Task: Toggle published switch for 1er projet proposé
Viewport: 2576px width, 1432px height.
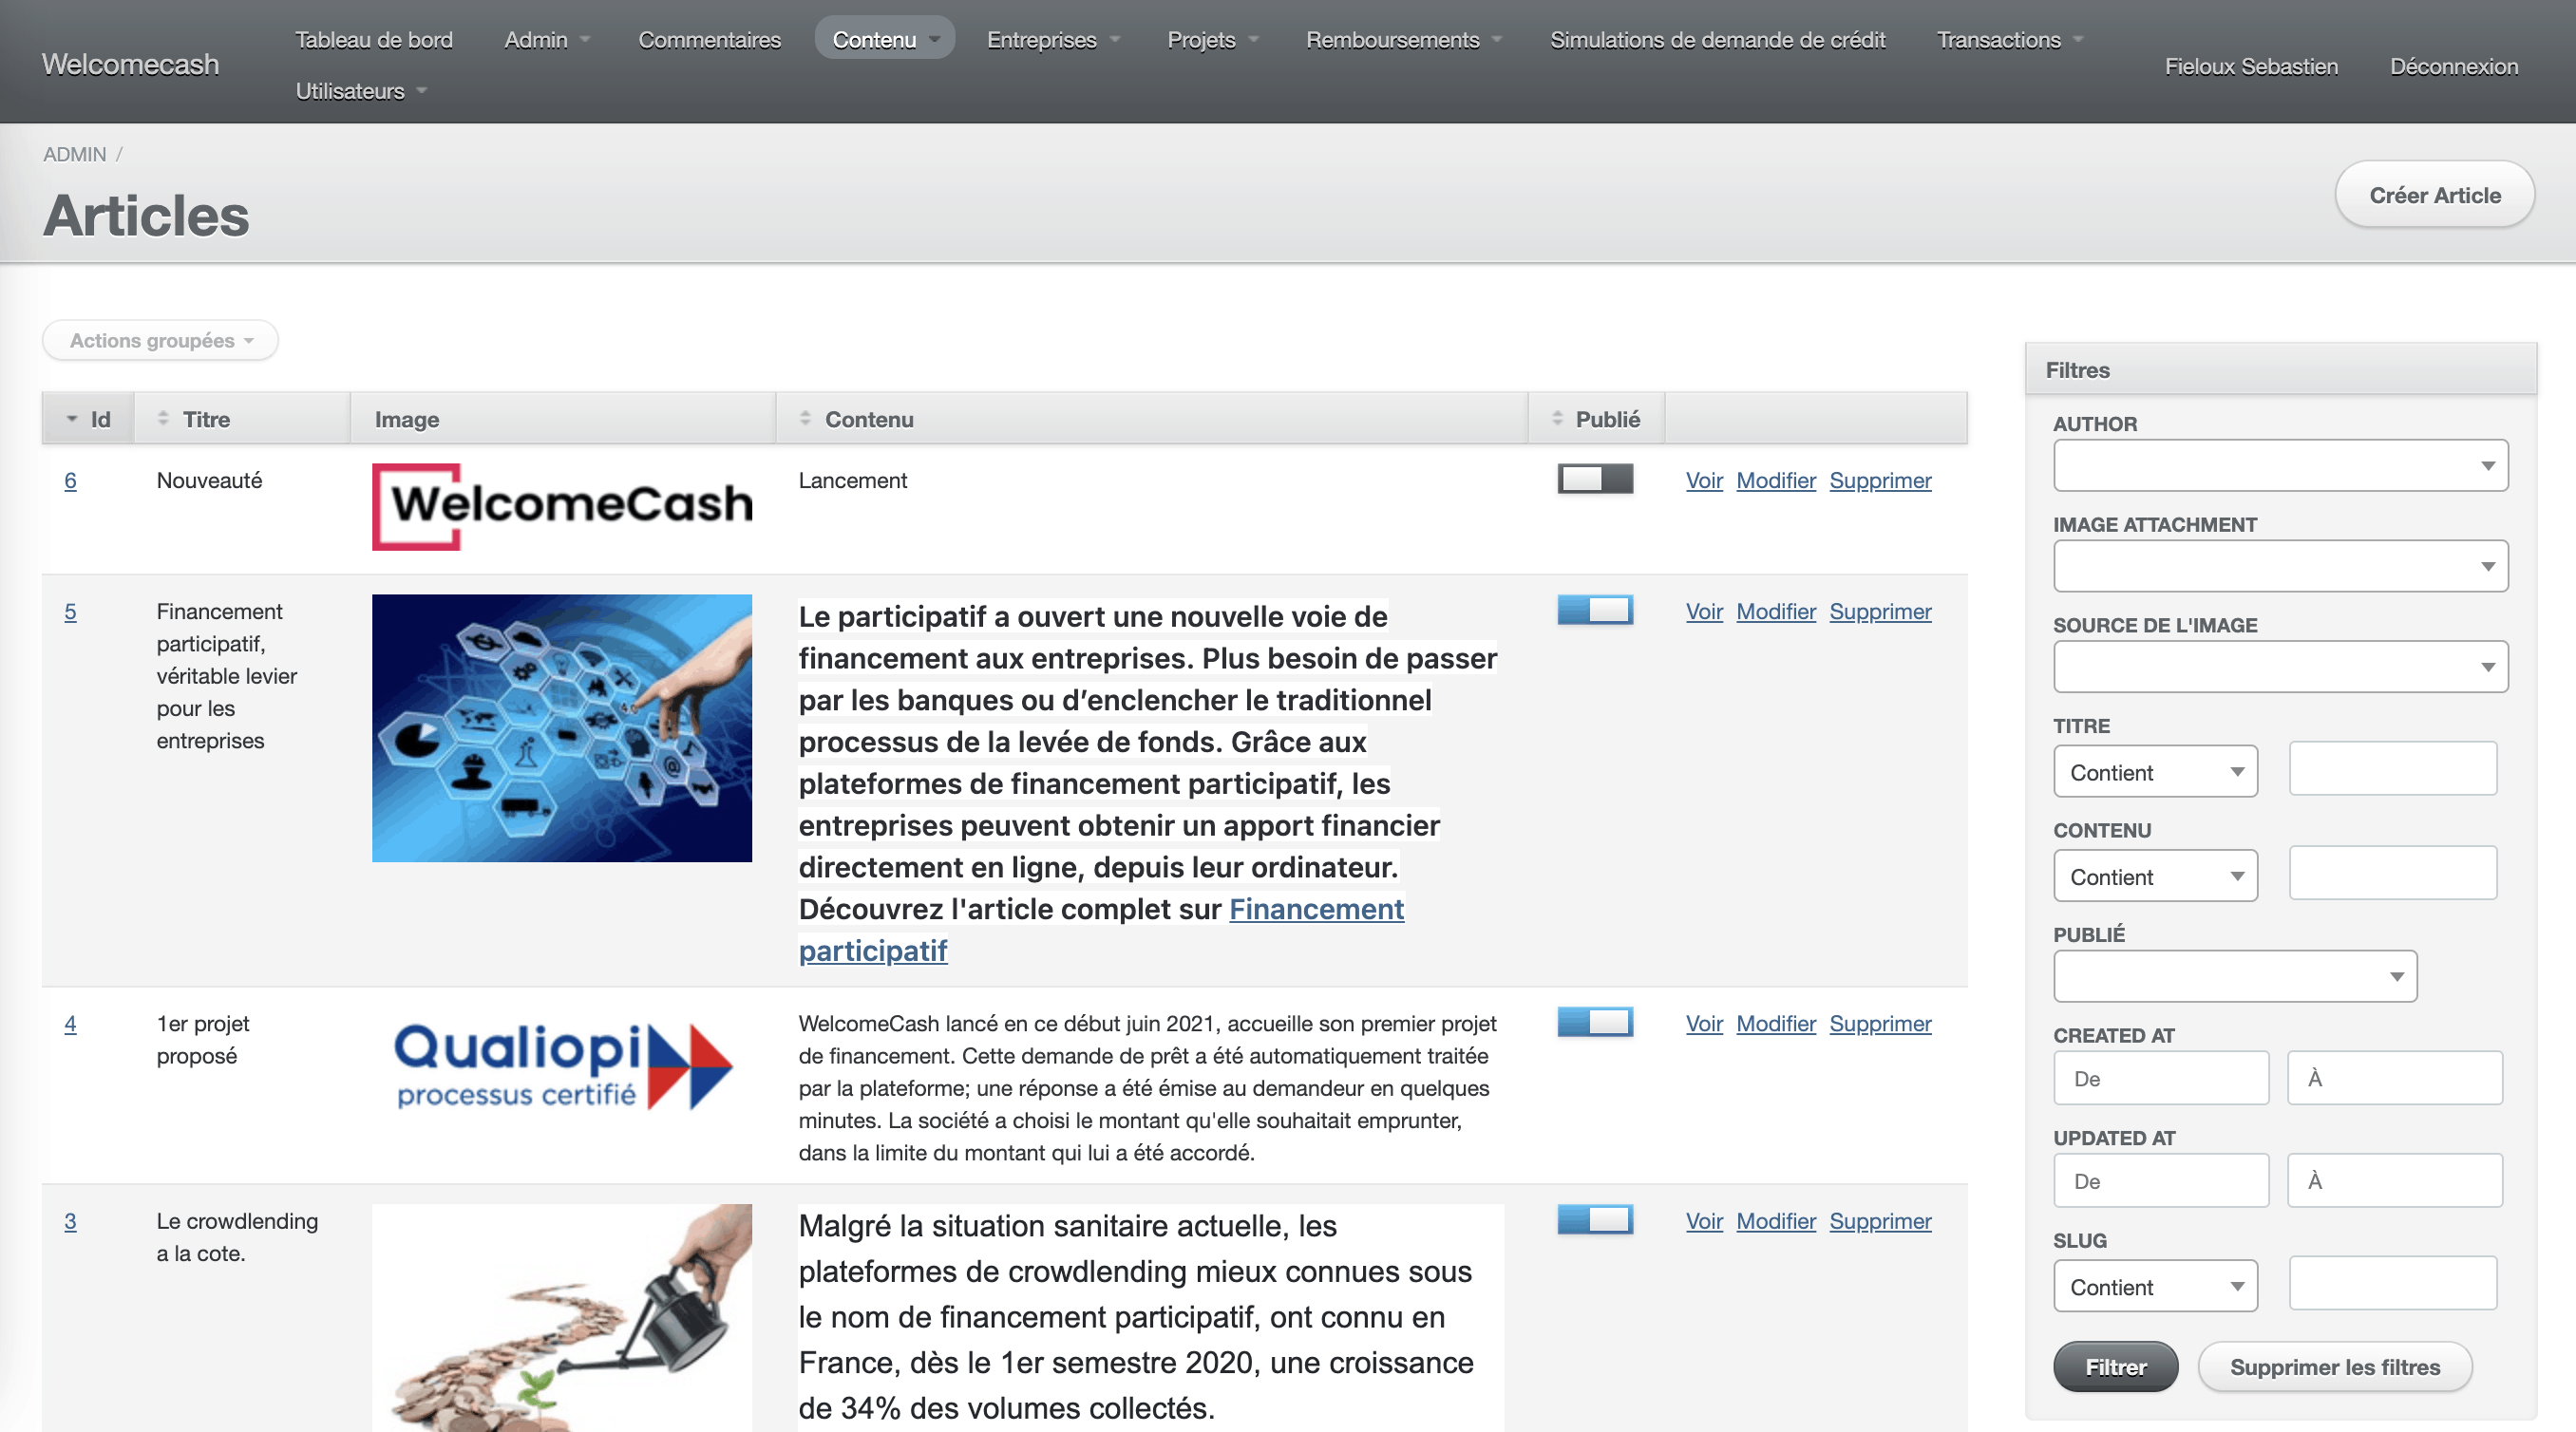Action: [x=1595, y=1022]
